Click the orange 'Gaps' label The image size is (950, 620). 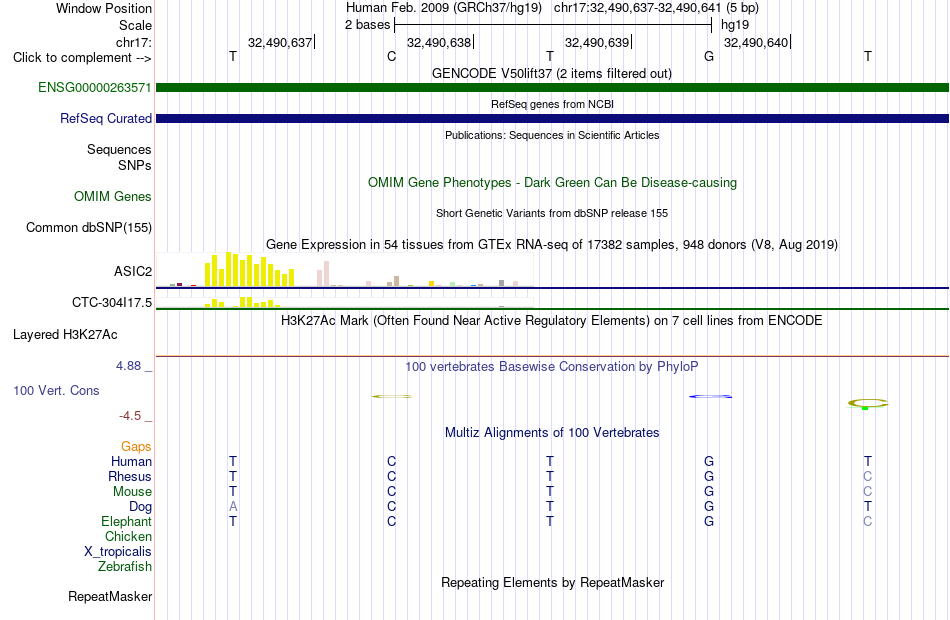coord(136,446)
